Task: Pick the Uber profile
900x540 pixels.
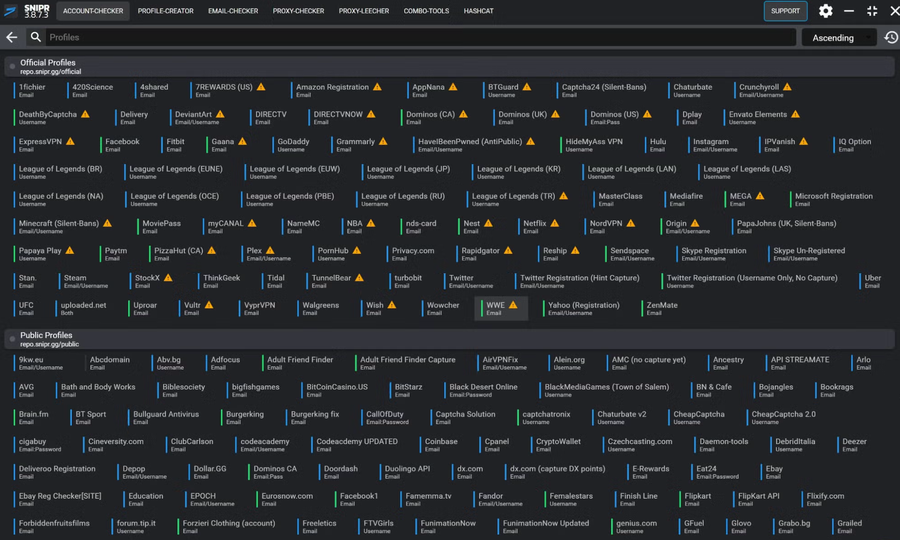Action: tap(871, 281)
